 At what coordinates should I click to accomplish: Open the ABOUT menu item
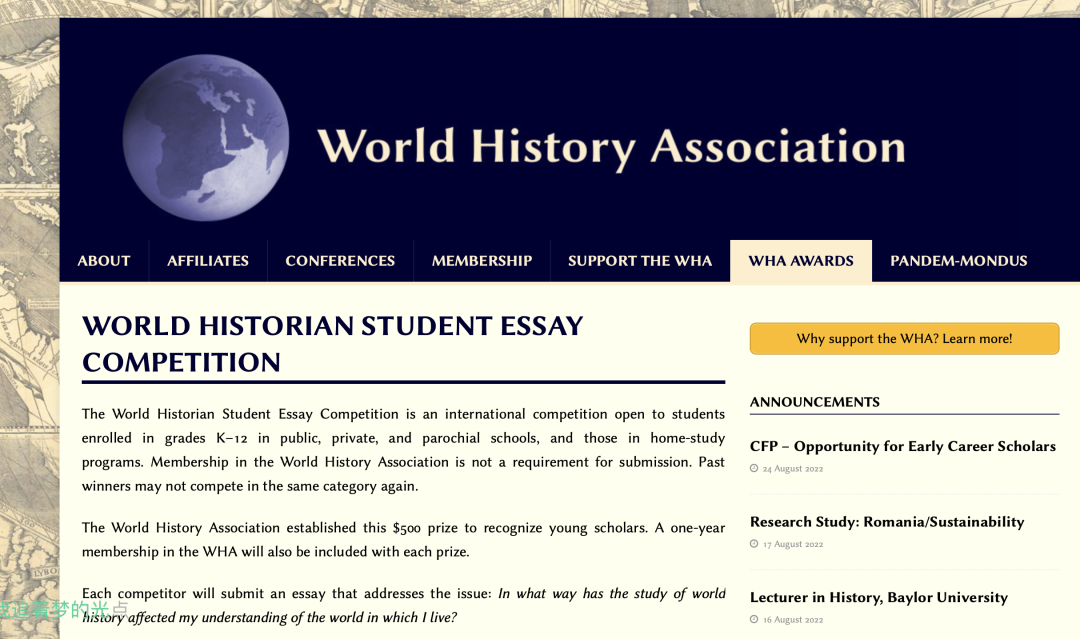(x=104, y=261)
